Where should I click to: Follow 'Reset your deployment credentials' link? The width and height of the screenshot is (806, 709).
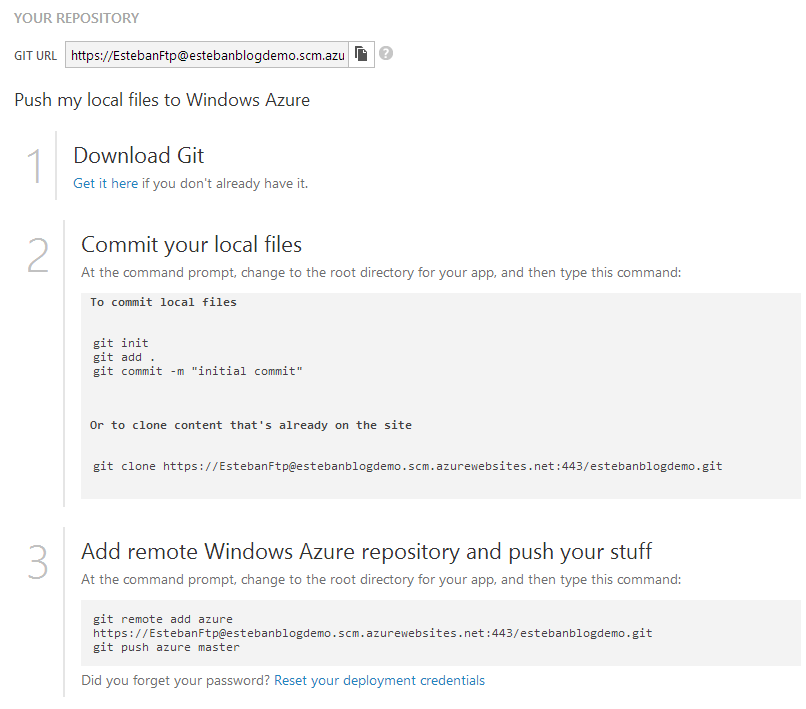pos(379,680)
